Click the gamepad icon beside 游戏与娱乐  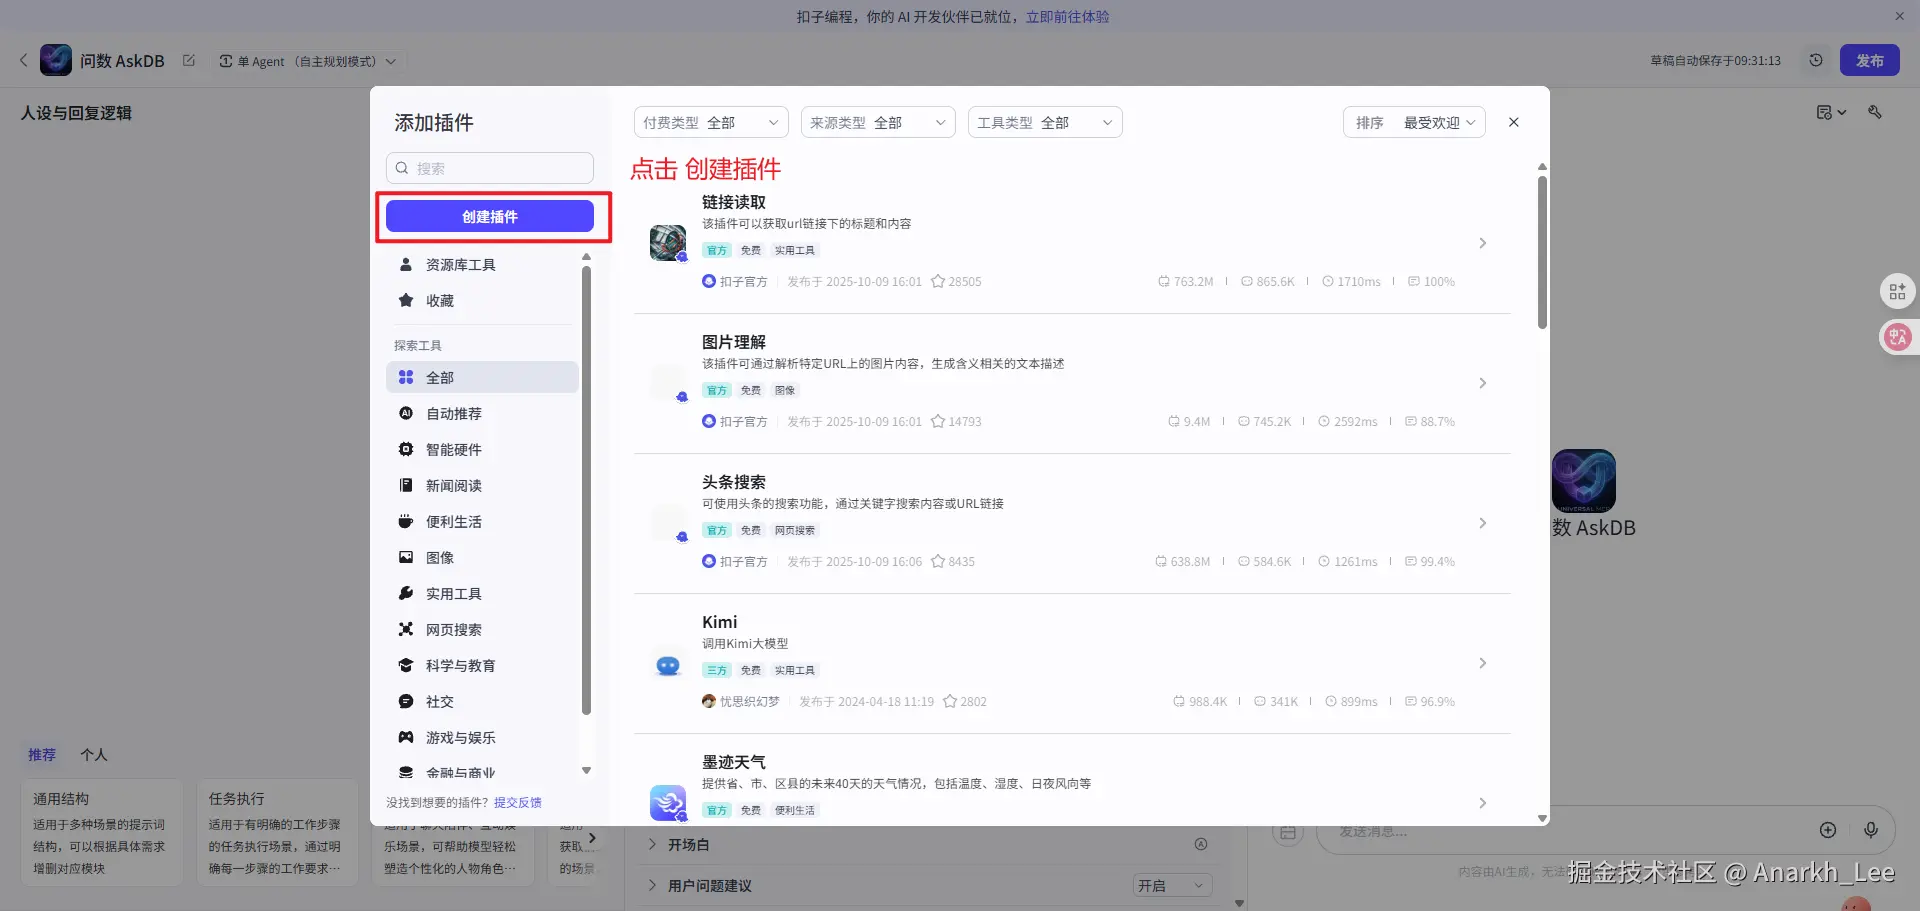tap(406, 737)
